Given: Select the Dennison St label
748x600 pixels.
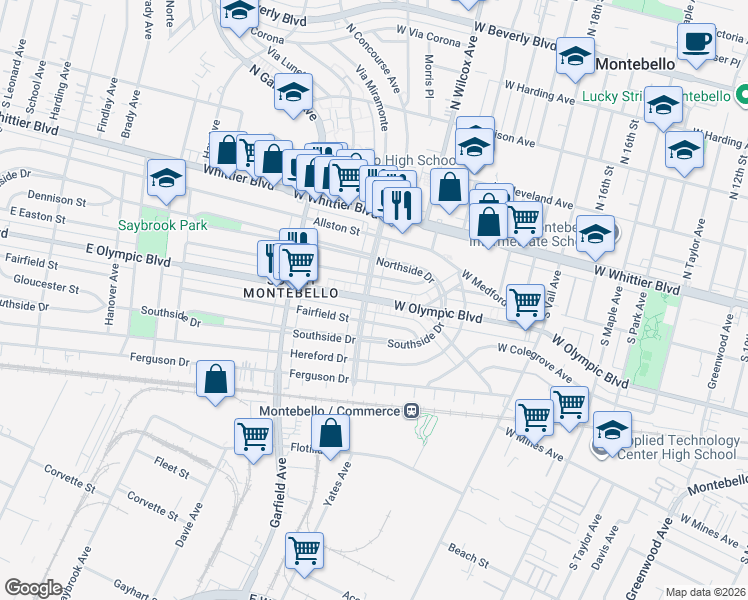Looking at the screenshot, I should click(x=57, y=198).
